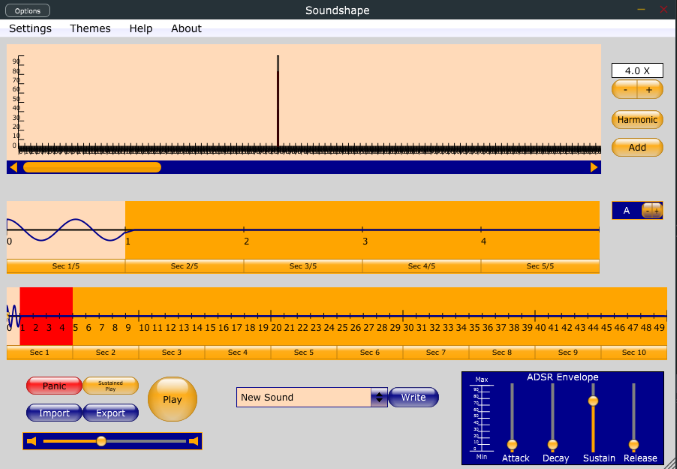The width and height of the screenshot is (677, 469).
Task: Increase the zoom with the plus button
Action: (649, 90)
